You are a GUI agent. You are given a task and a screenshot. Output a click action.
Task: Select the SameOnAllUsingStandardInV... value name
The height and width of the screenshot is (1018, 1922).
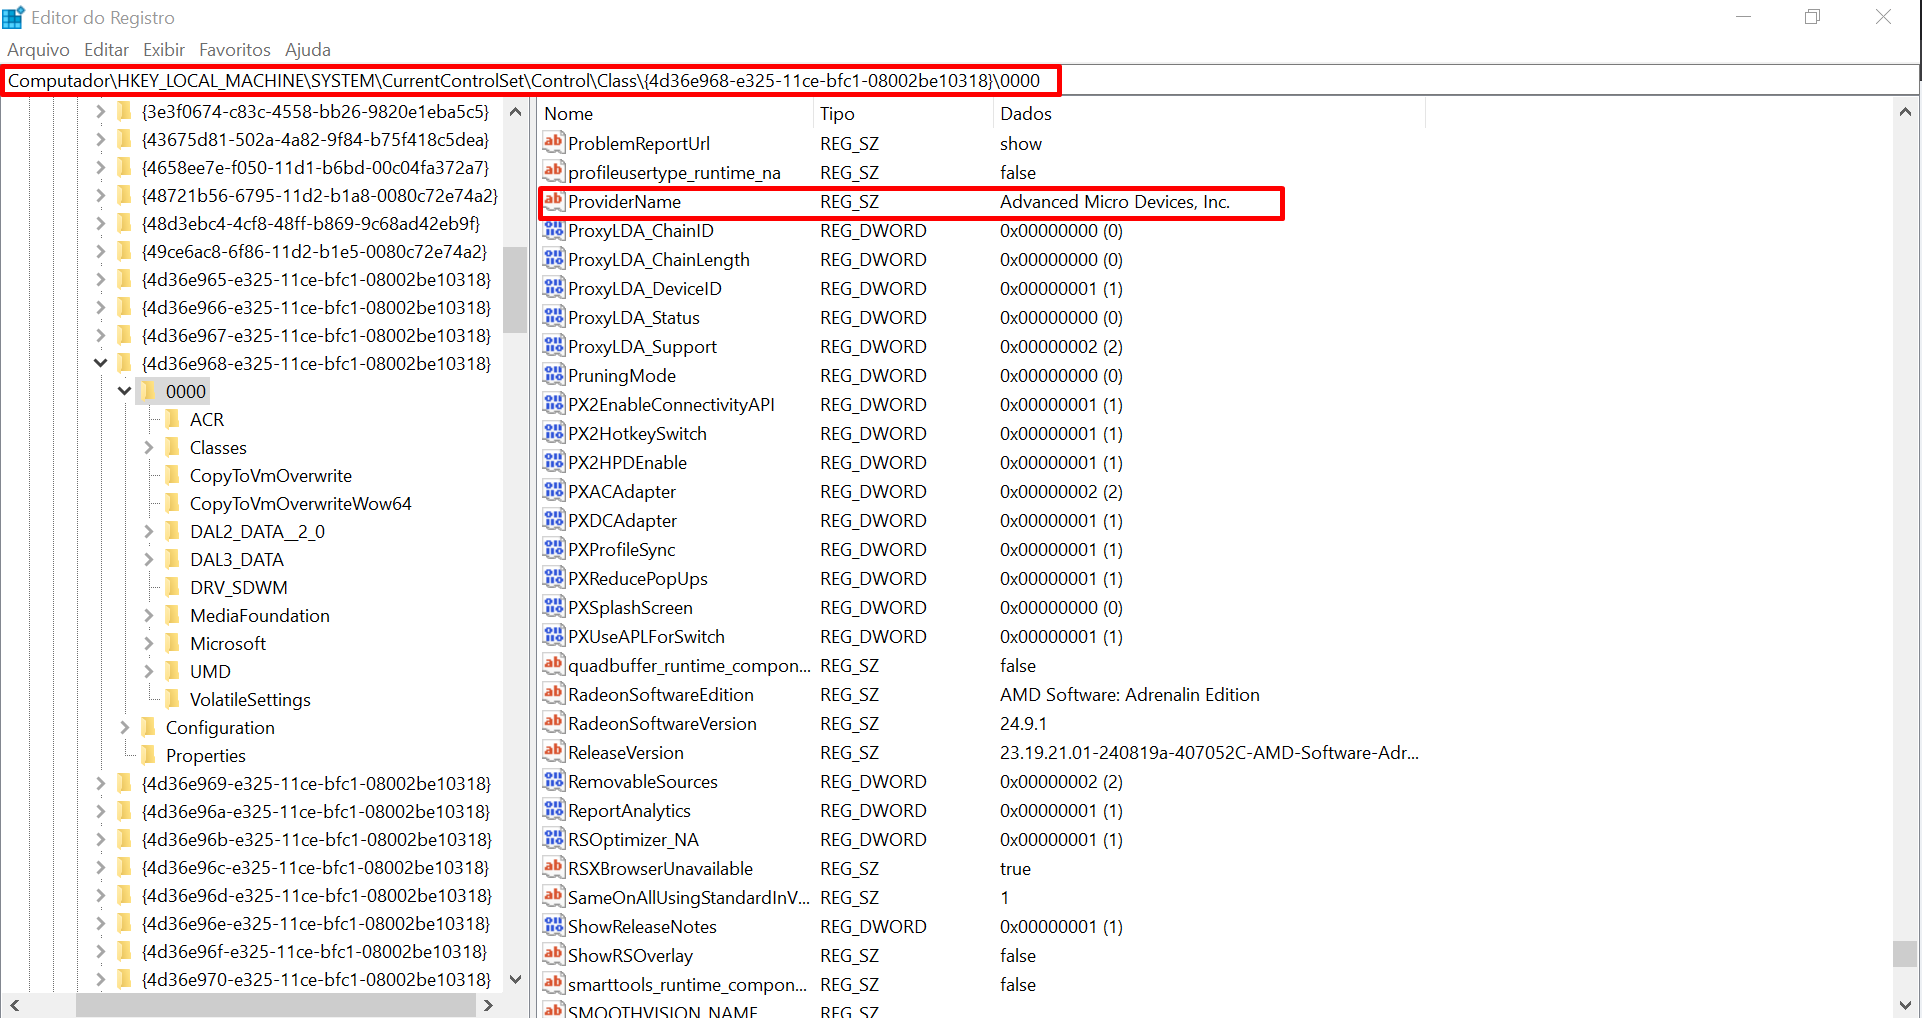(689, 897)
